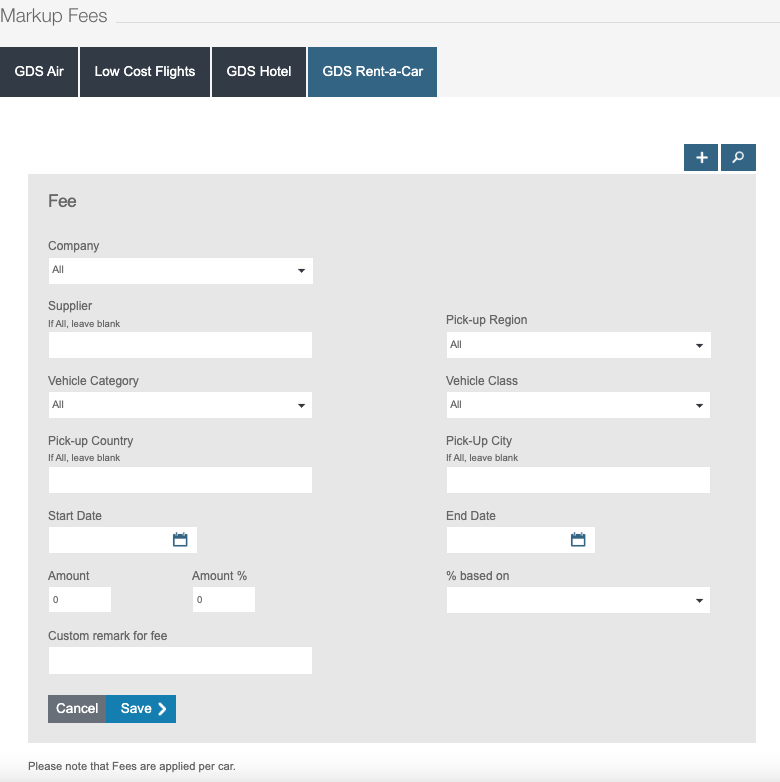Focus the Custom remark for fee field
The height and width of the screenshot is (782, 780).
coord(180,660)
